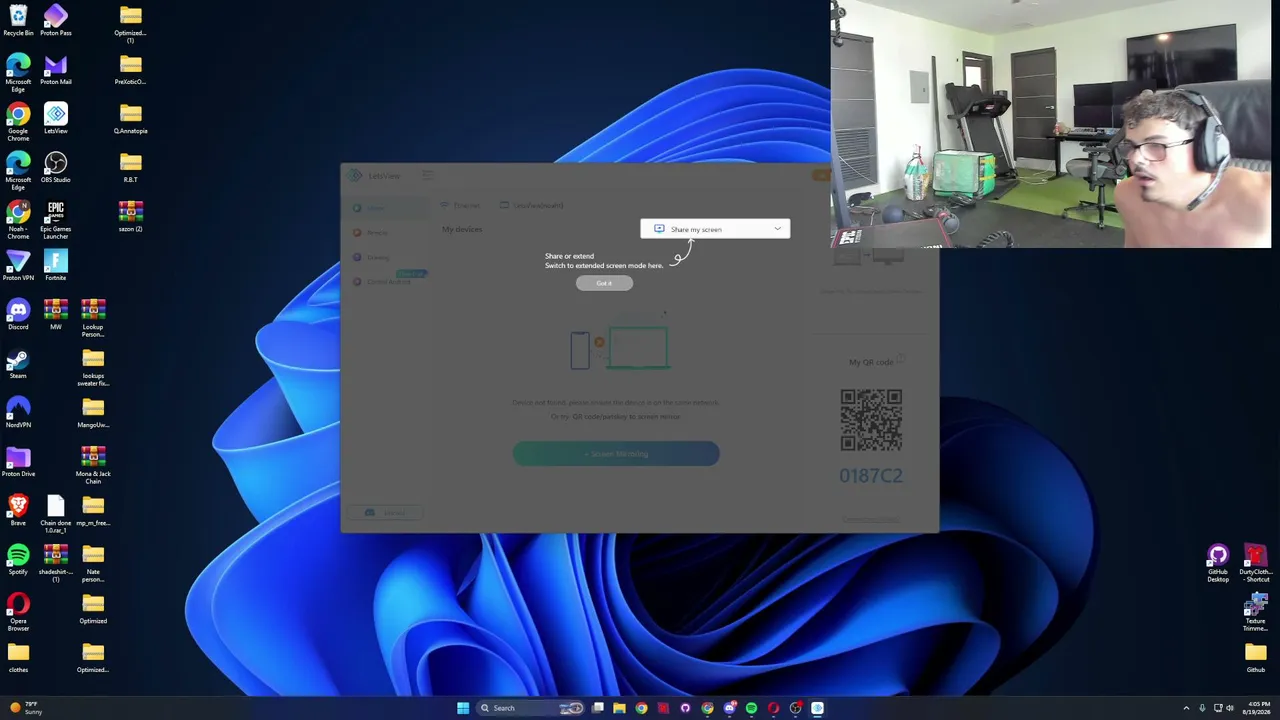Dismiss the tip with Got it button

tap(604, 283)
